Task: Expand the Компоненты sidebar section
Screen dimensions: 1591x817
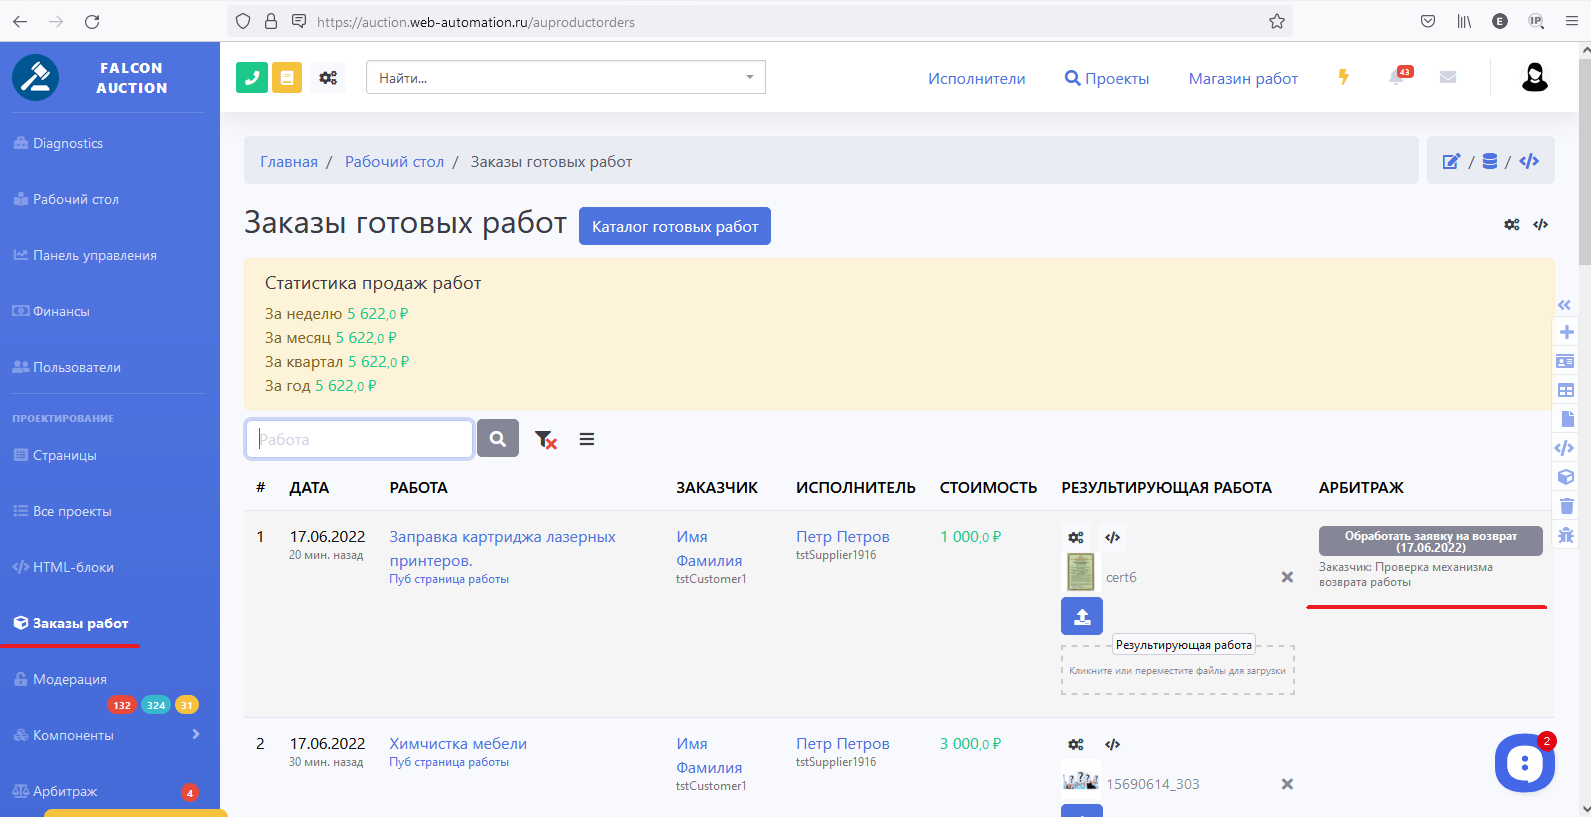Action: pos(195,734)
